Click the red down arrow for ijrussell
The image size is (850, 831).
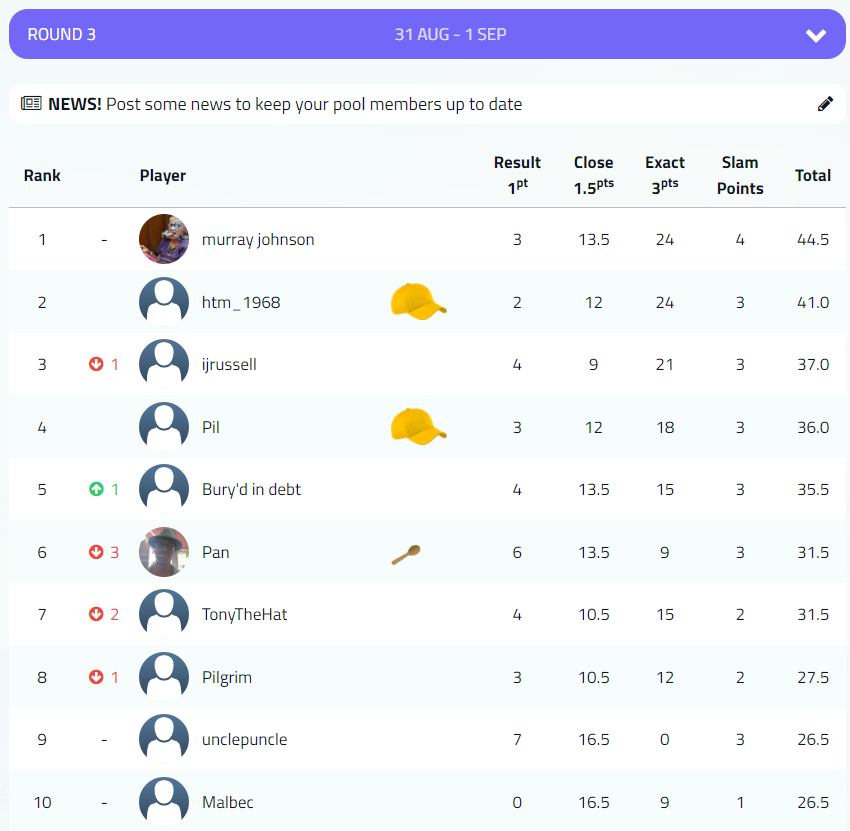pos(96,365)
